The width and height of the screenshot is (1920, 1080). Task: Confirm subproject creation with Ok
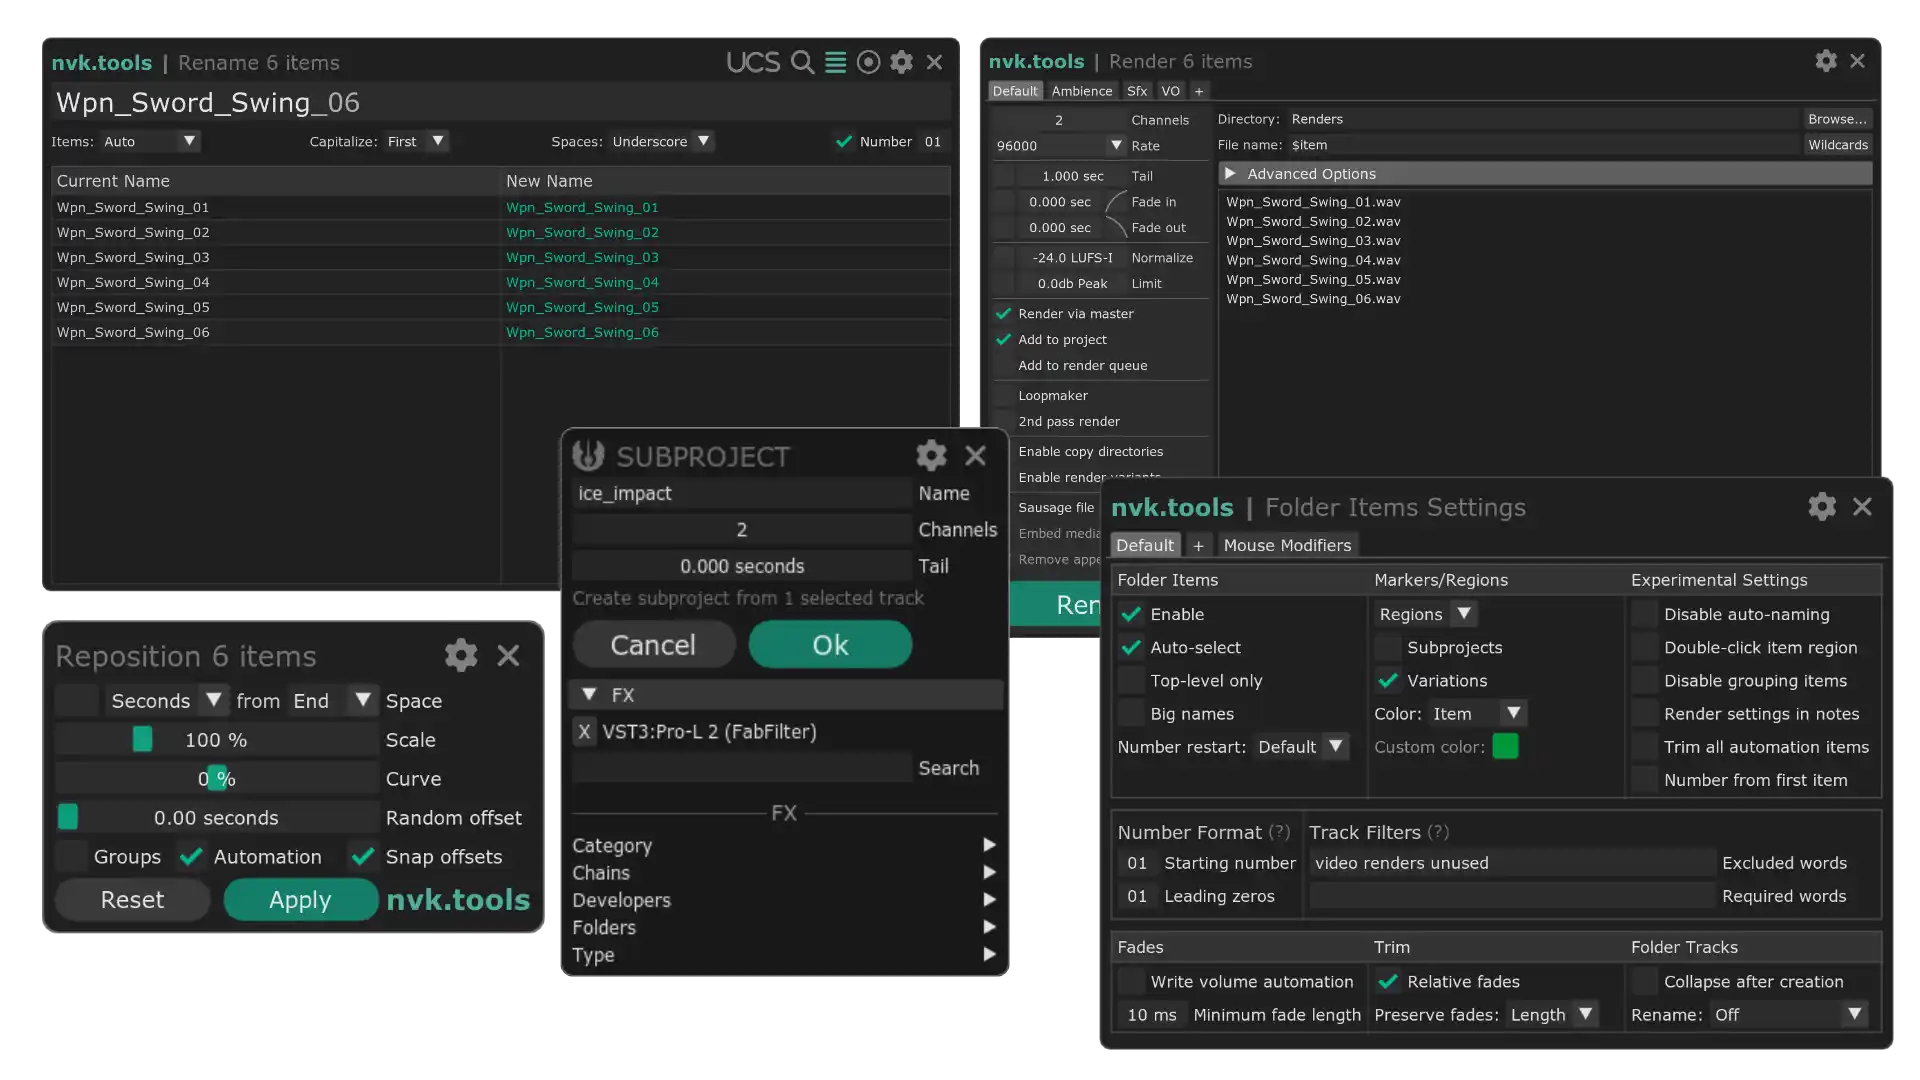pos(830,644)
